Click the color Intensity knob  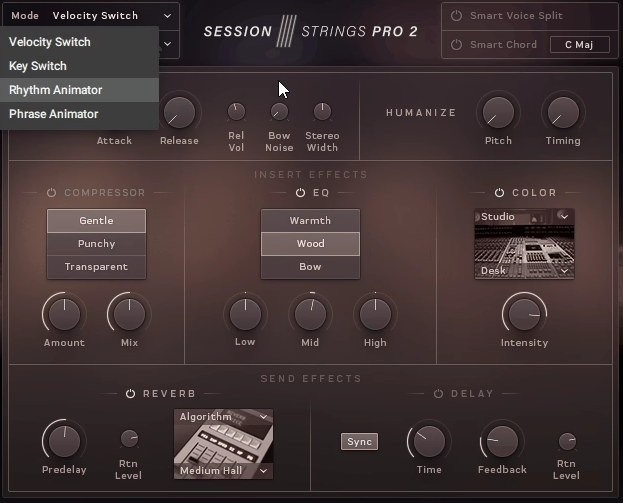click(x=524, y=314)
